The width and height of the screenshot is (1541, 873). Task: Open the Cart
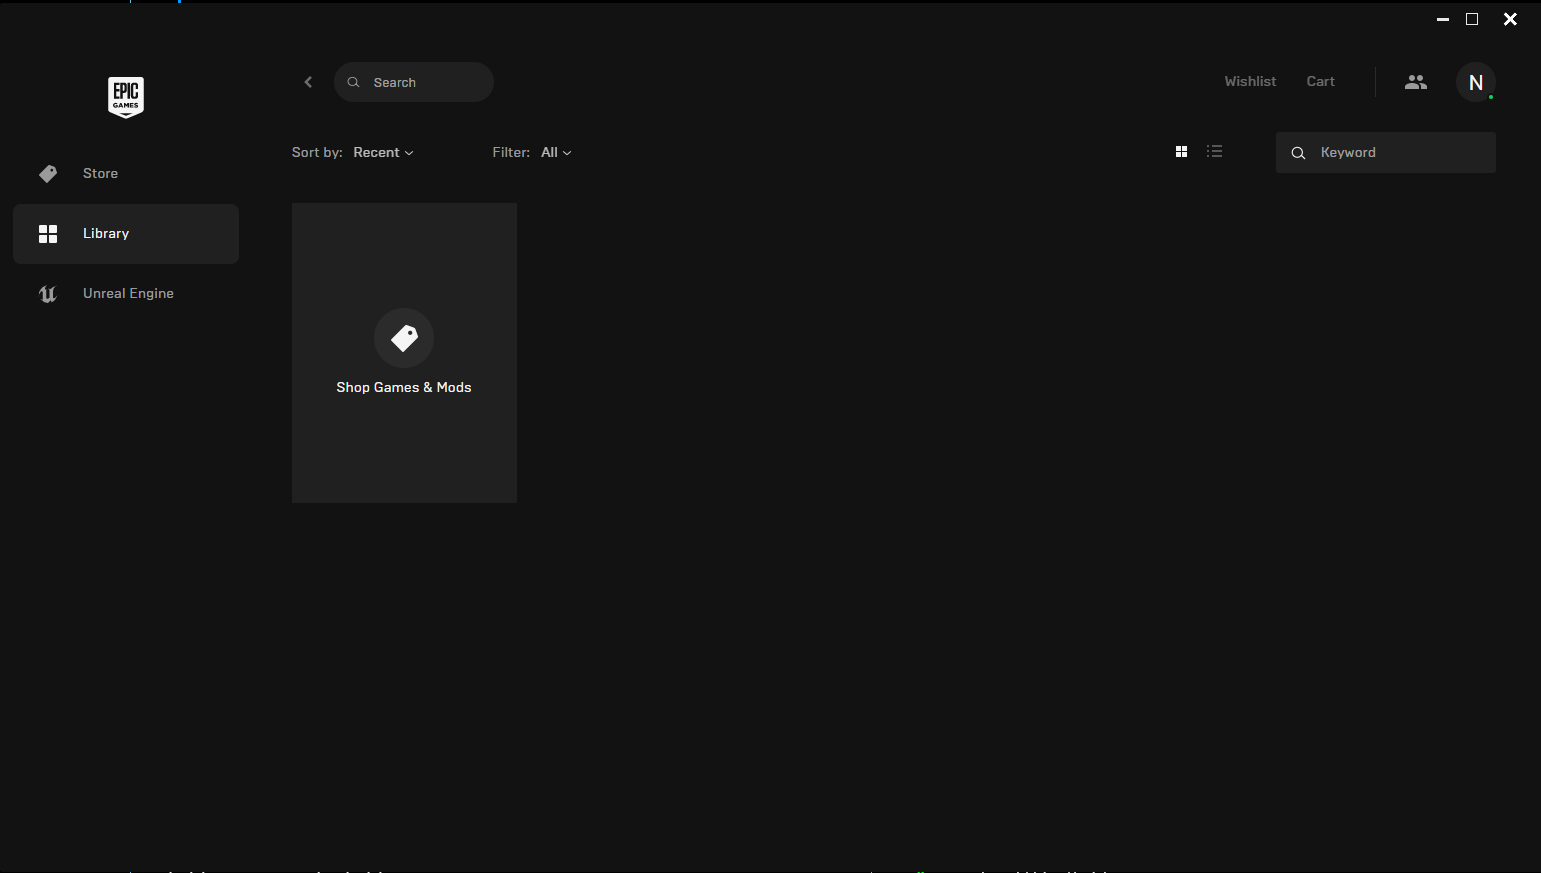pos(1320,82)
